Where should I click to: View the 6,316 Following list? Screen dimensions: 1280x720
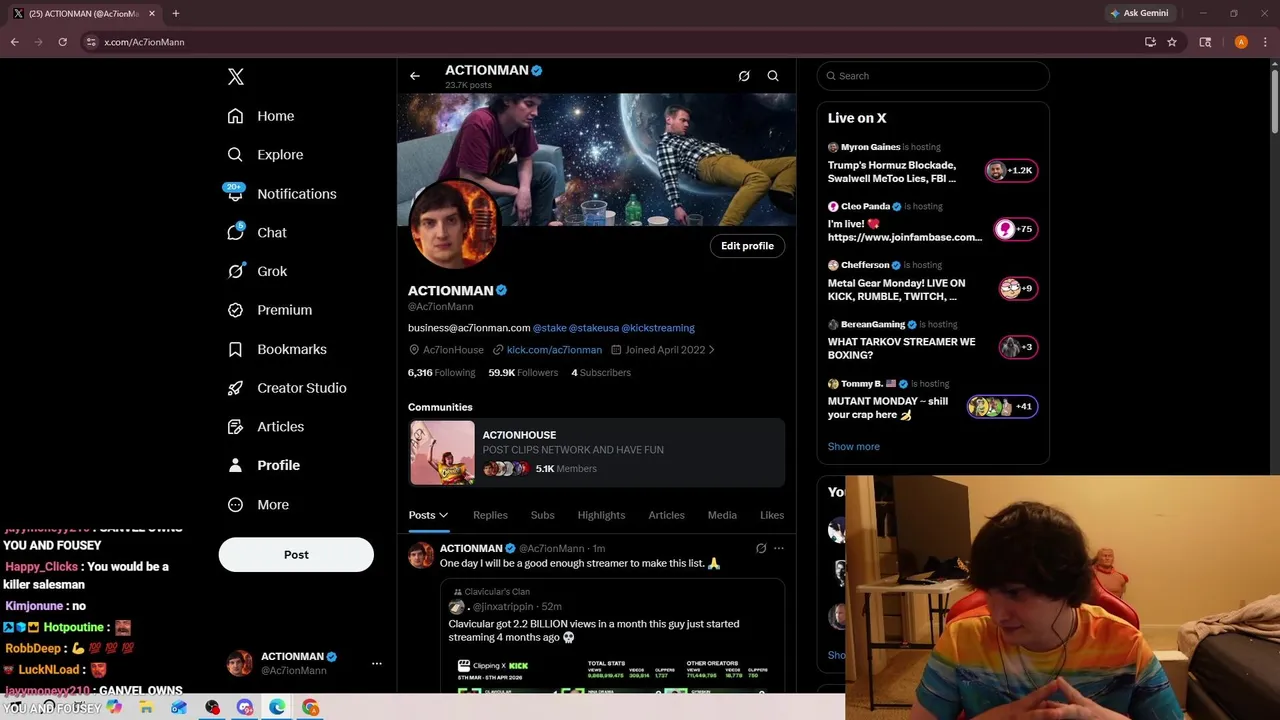point(441,373)
